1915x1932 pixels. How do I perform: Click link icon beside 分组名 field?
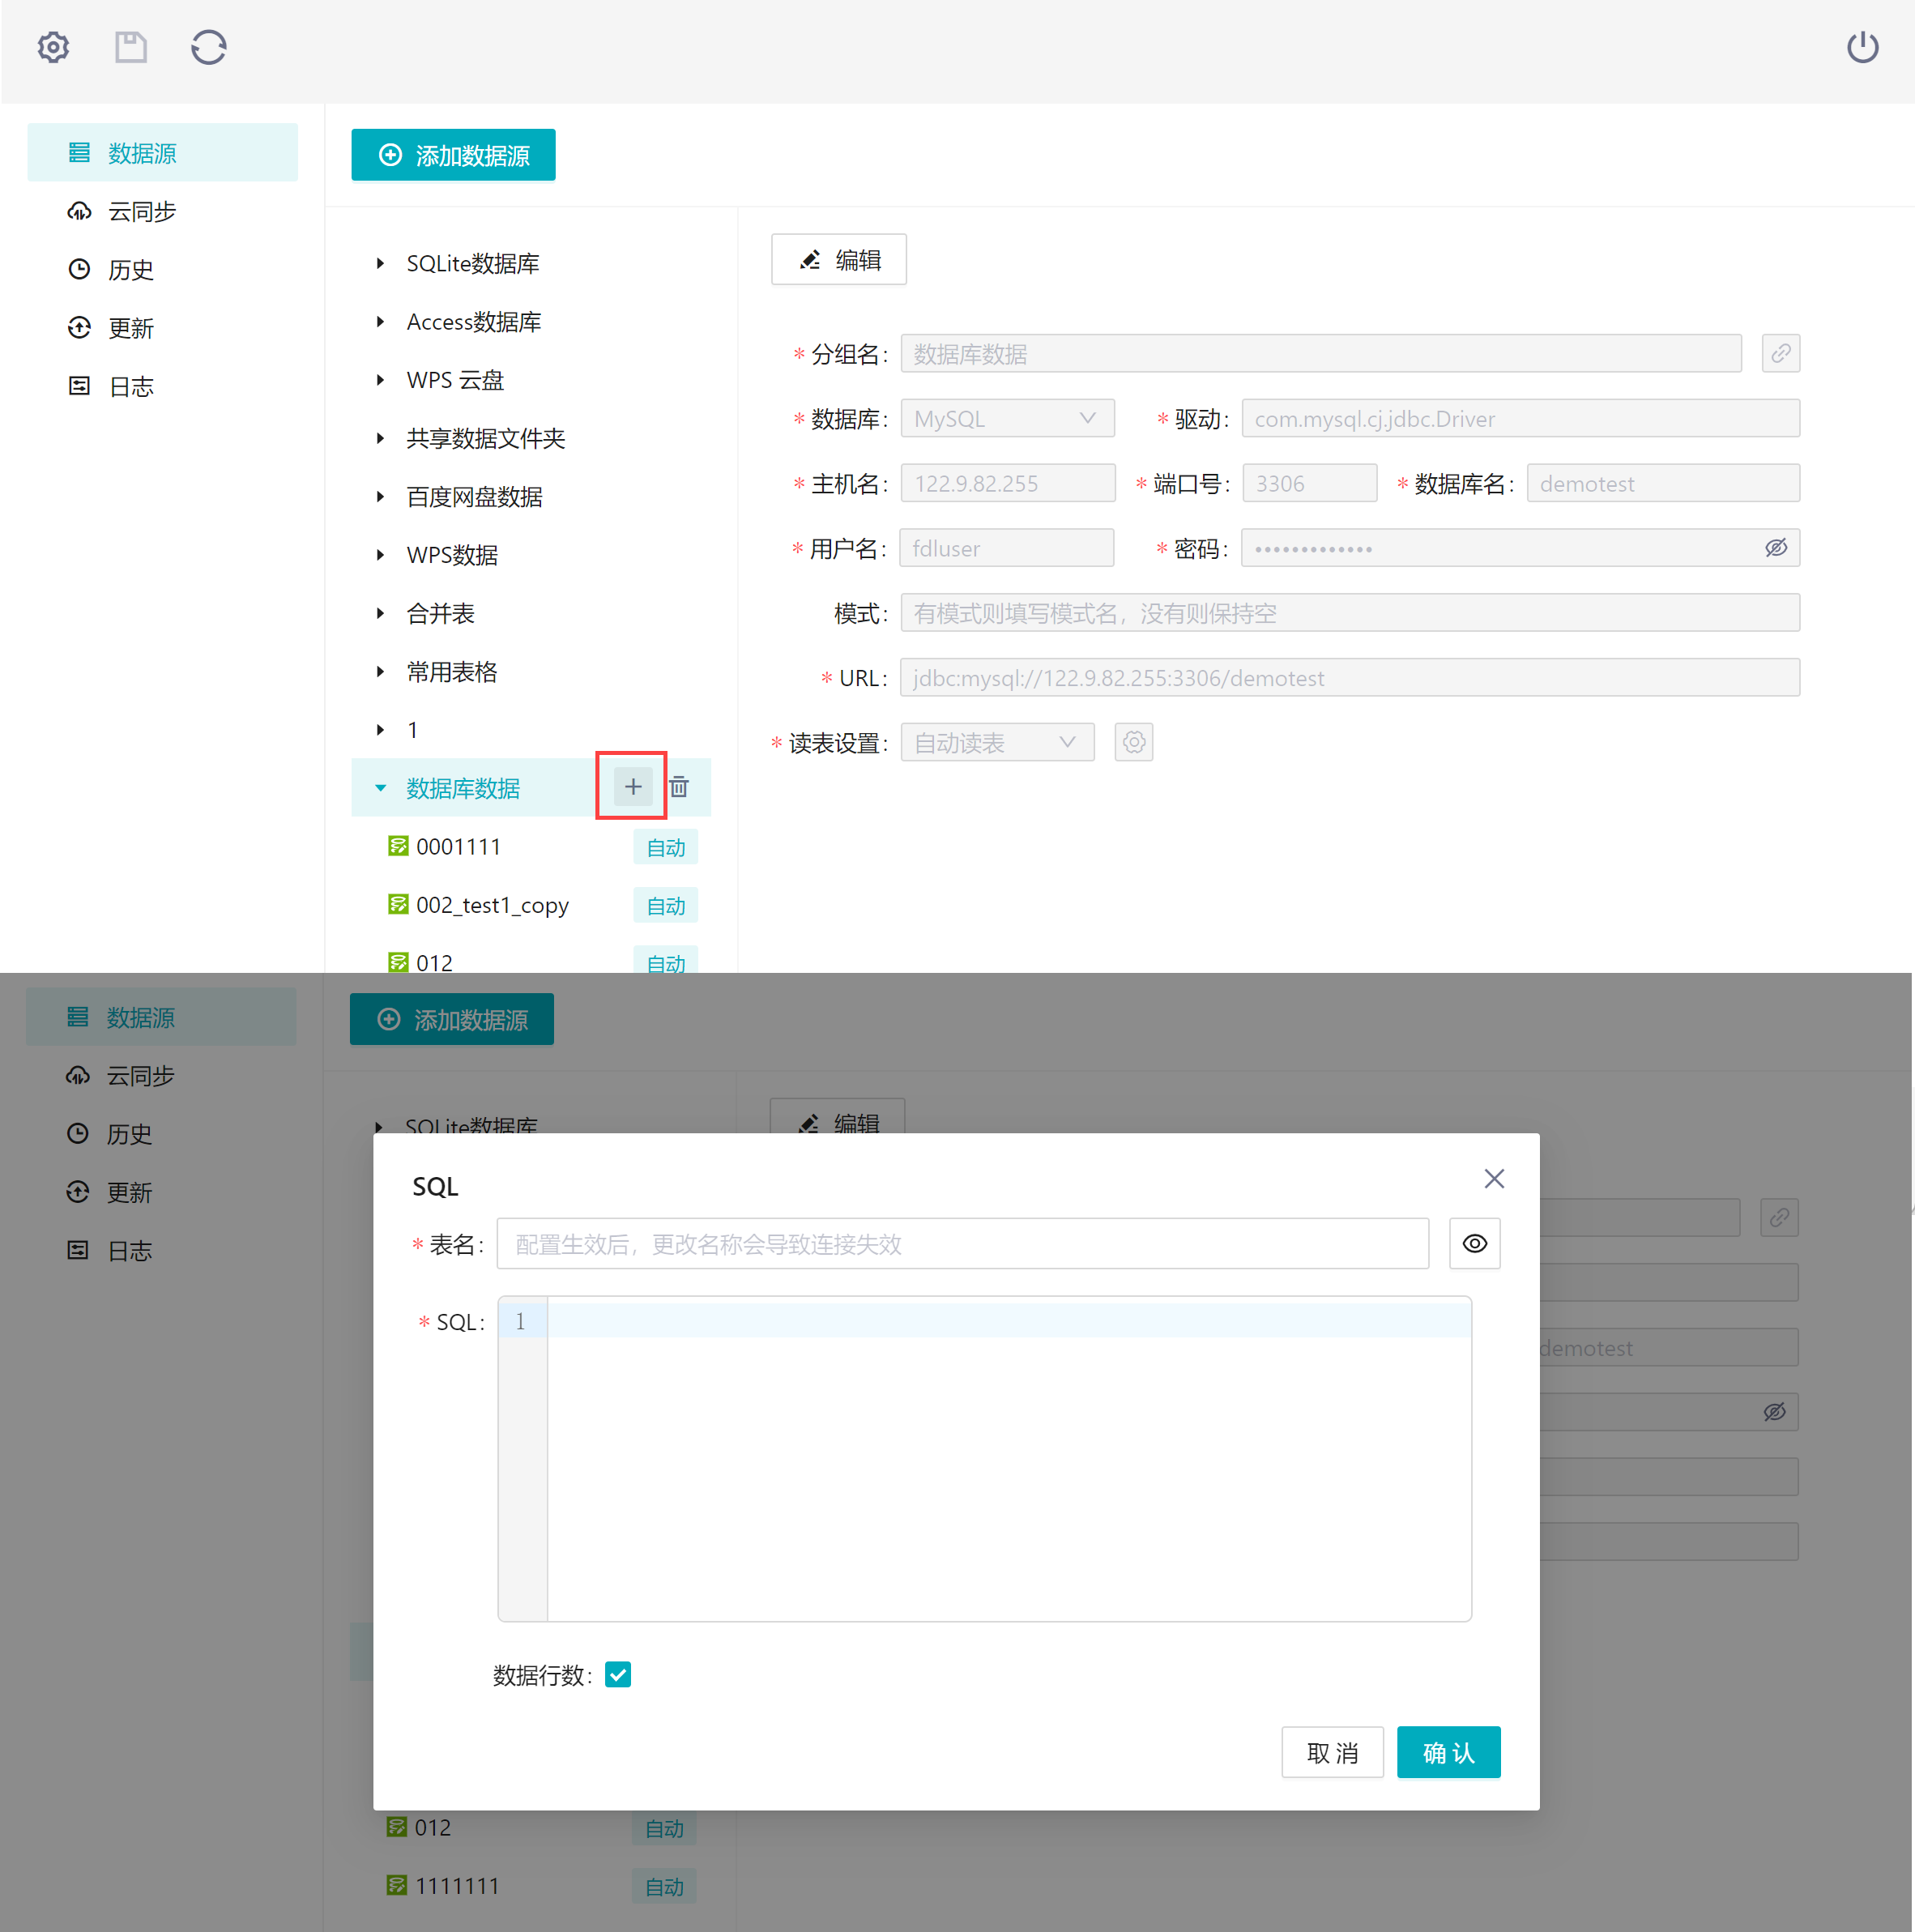(x=1780, y=354)
